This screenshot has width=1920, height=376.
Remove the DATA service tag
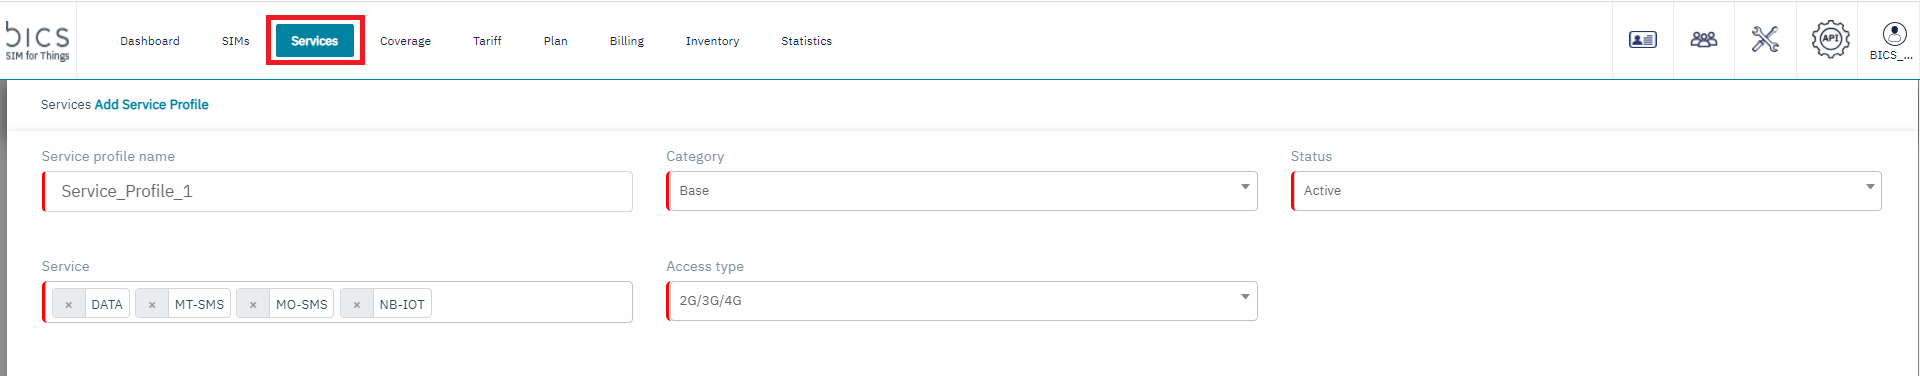(68, 304)
